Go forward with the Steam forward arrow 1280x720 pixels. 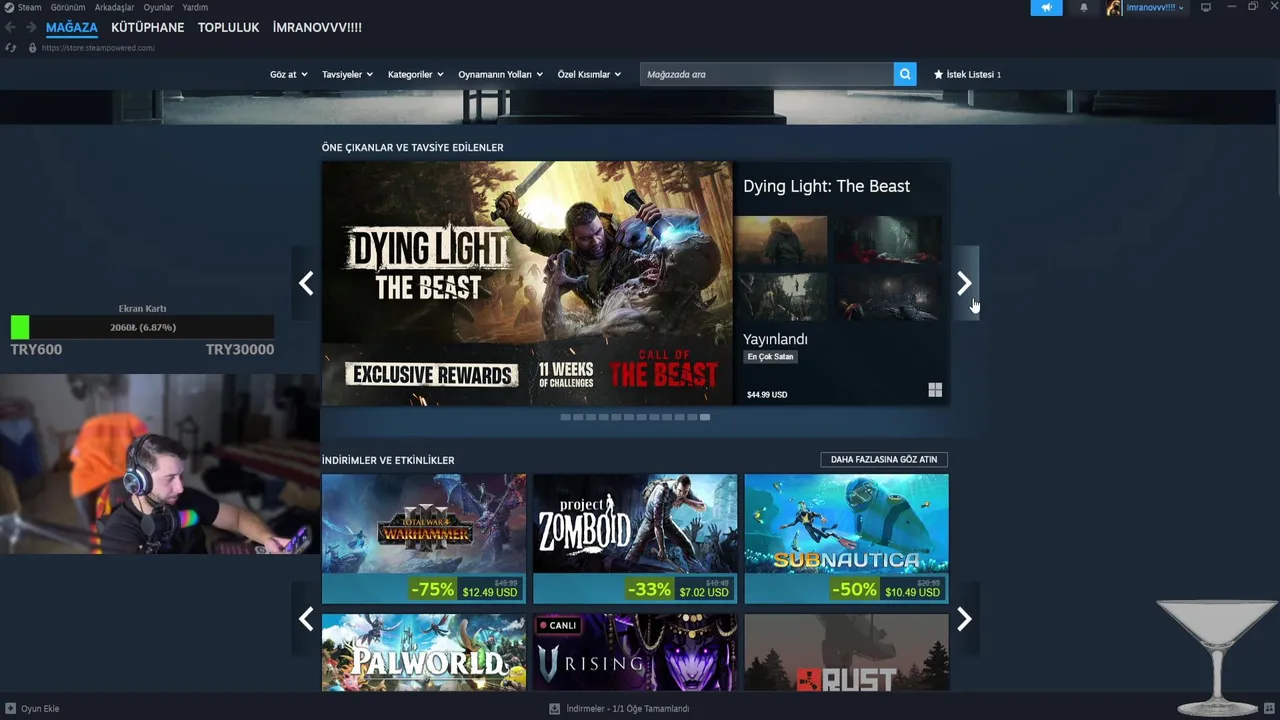pyautogui.click(x=31, y=28)
